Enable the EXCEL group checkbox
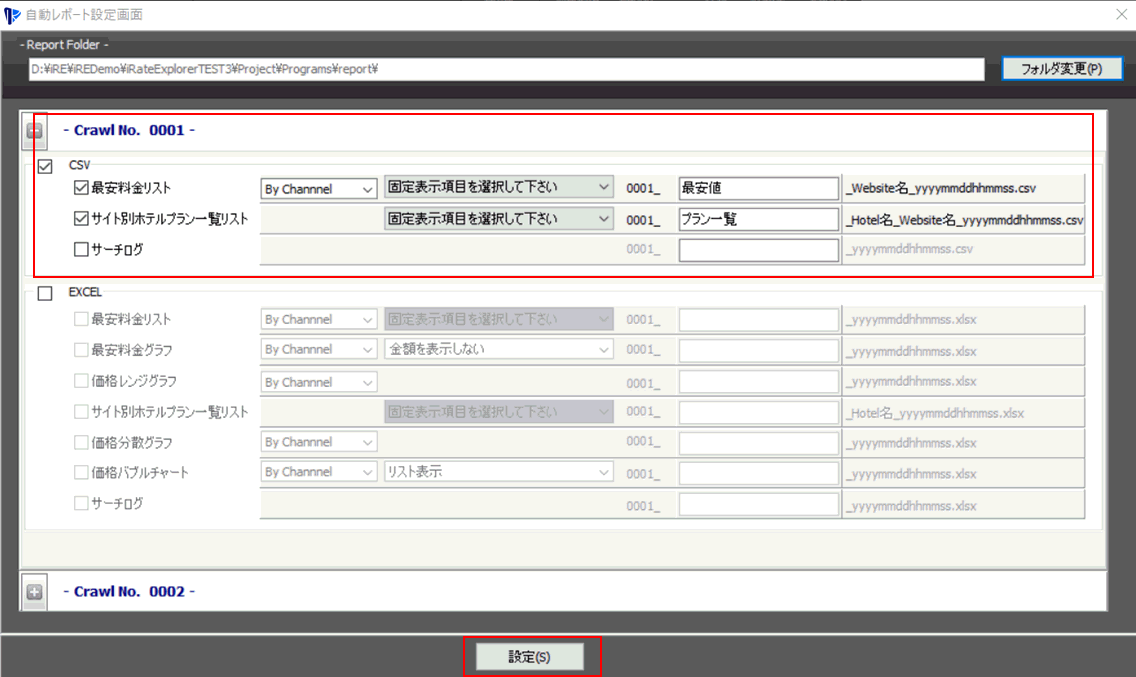1136x677 pixels. [44, 293]
